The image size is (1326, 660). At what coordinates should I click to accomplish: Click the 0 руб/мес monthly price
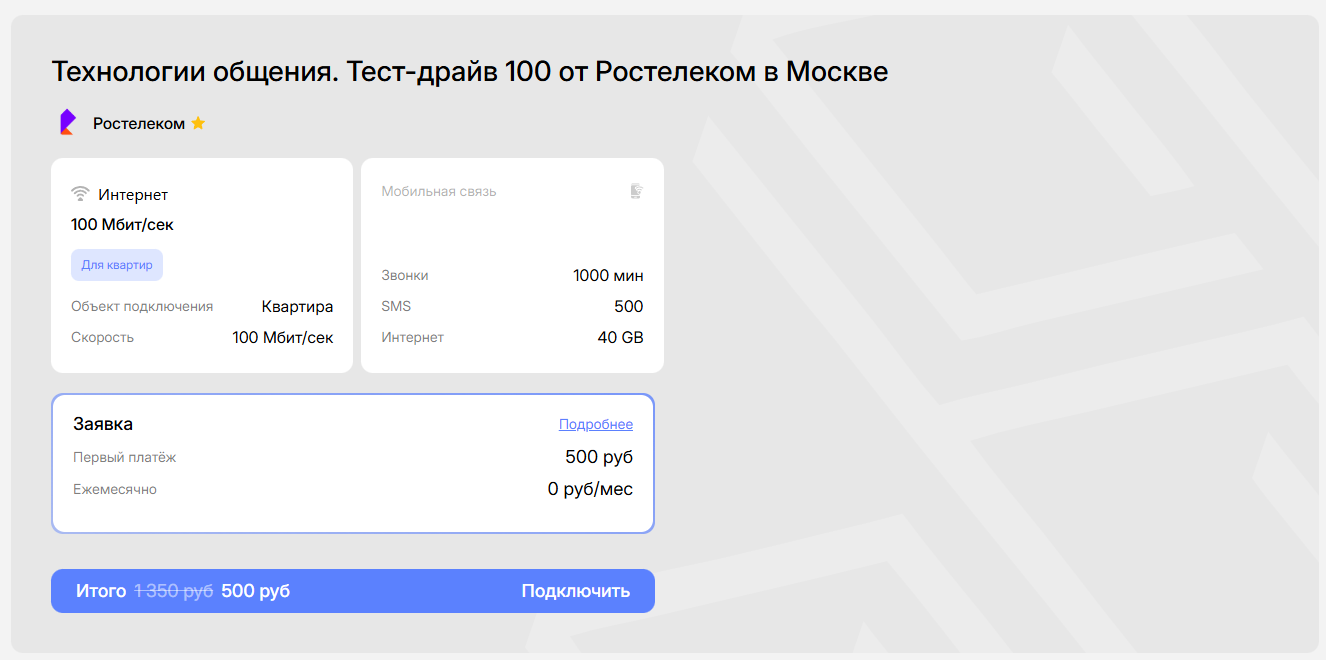point(590,490)
